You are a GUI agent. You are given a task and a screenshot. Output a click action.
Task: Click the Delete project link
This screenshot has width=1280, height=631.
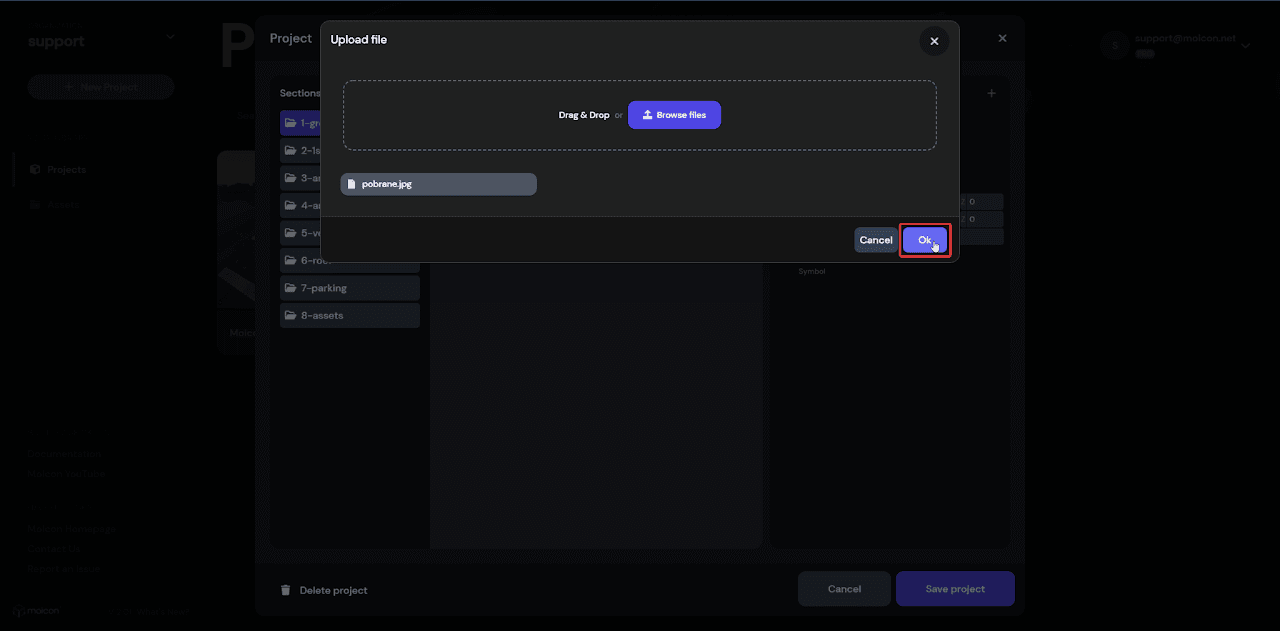(333, 590)
